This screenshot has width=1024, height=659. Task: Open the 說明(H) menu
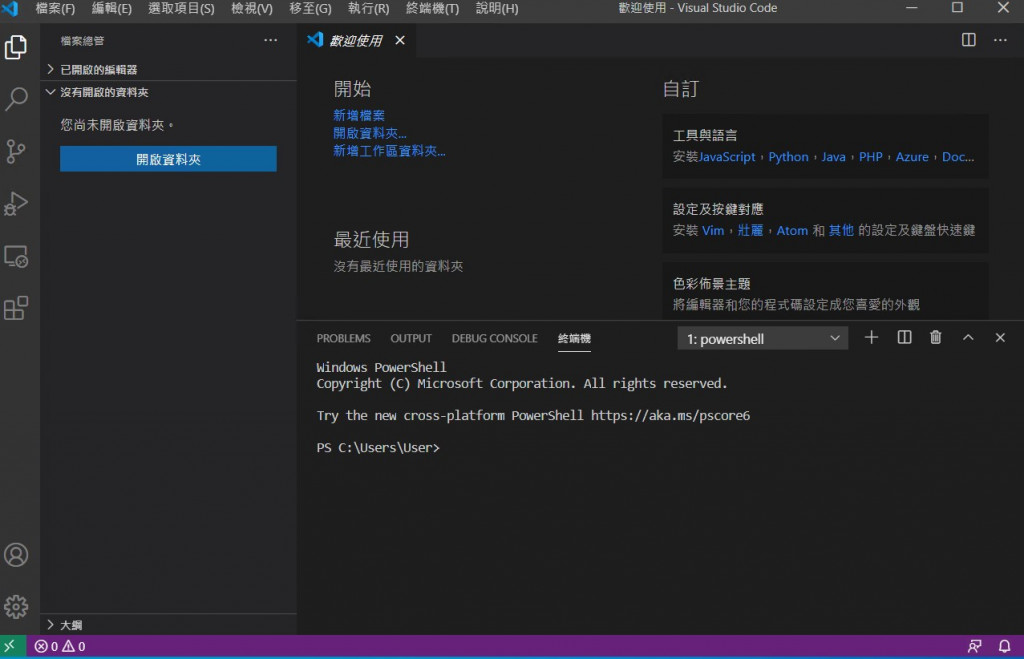click(x=497, y=8)
